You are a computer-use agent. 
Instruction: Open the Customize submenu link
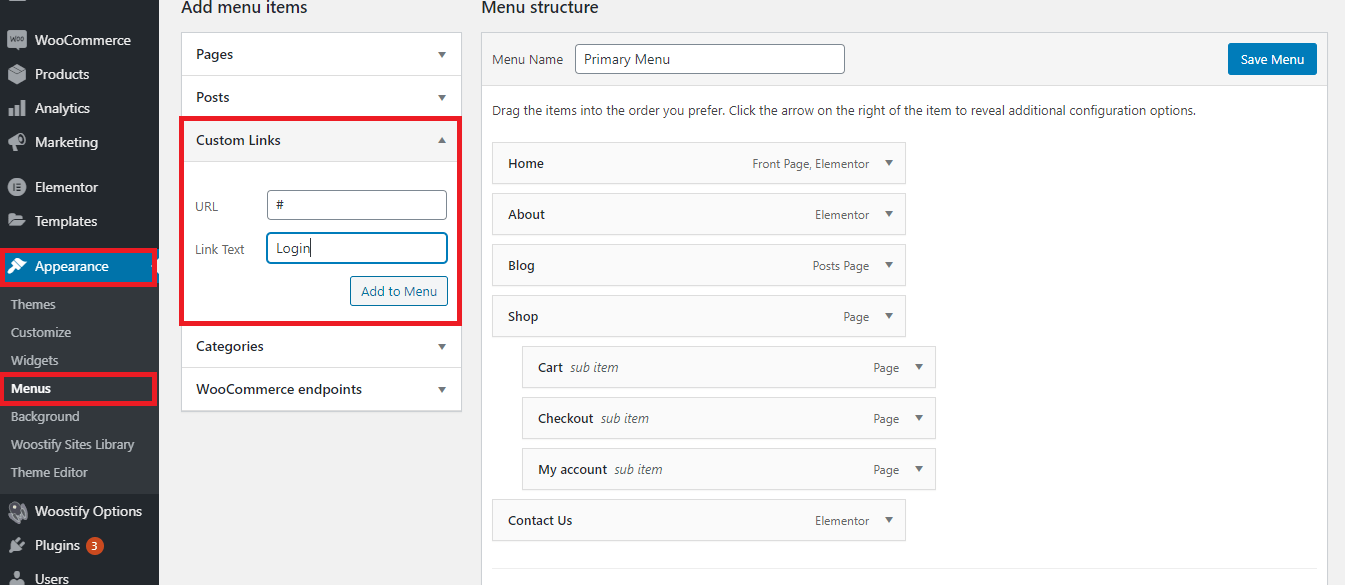(x=41, y=332)
